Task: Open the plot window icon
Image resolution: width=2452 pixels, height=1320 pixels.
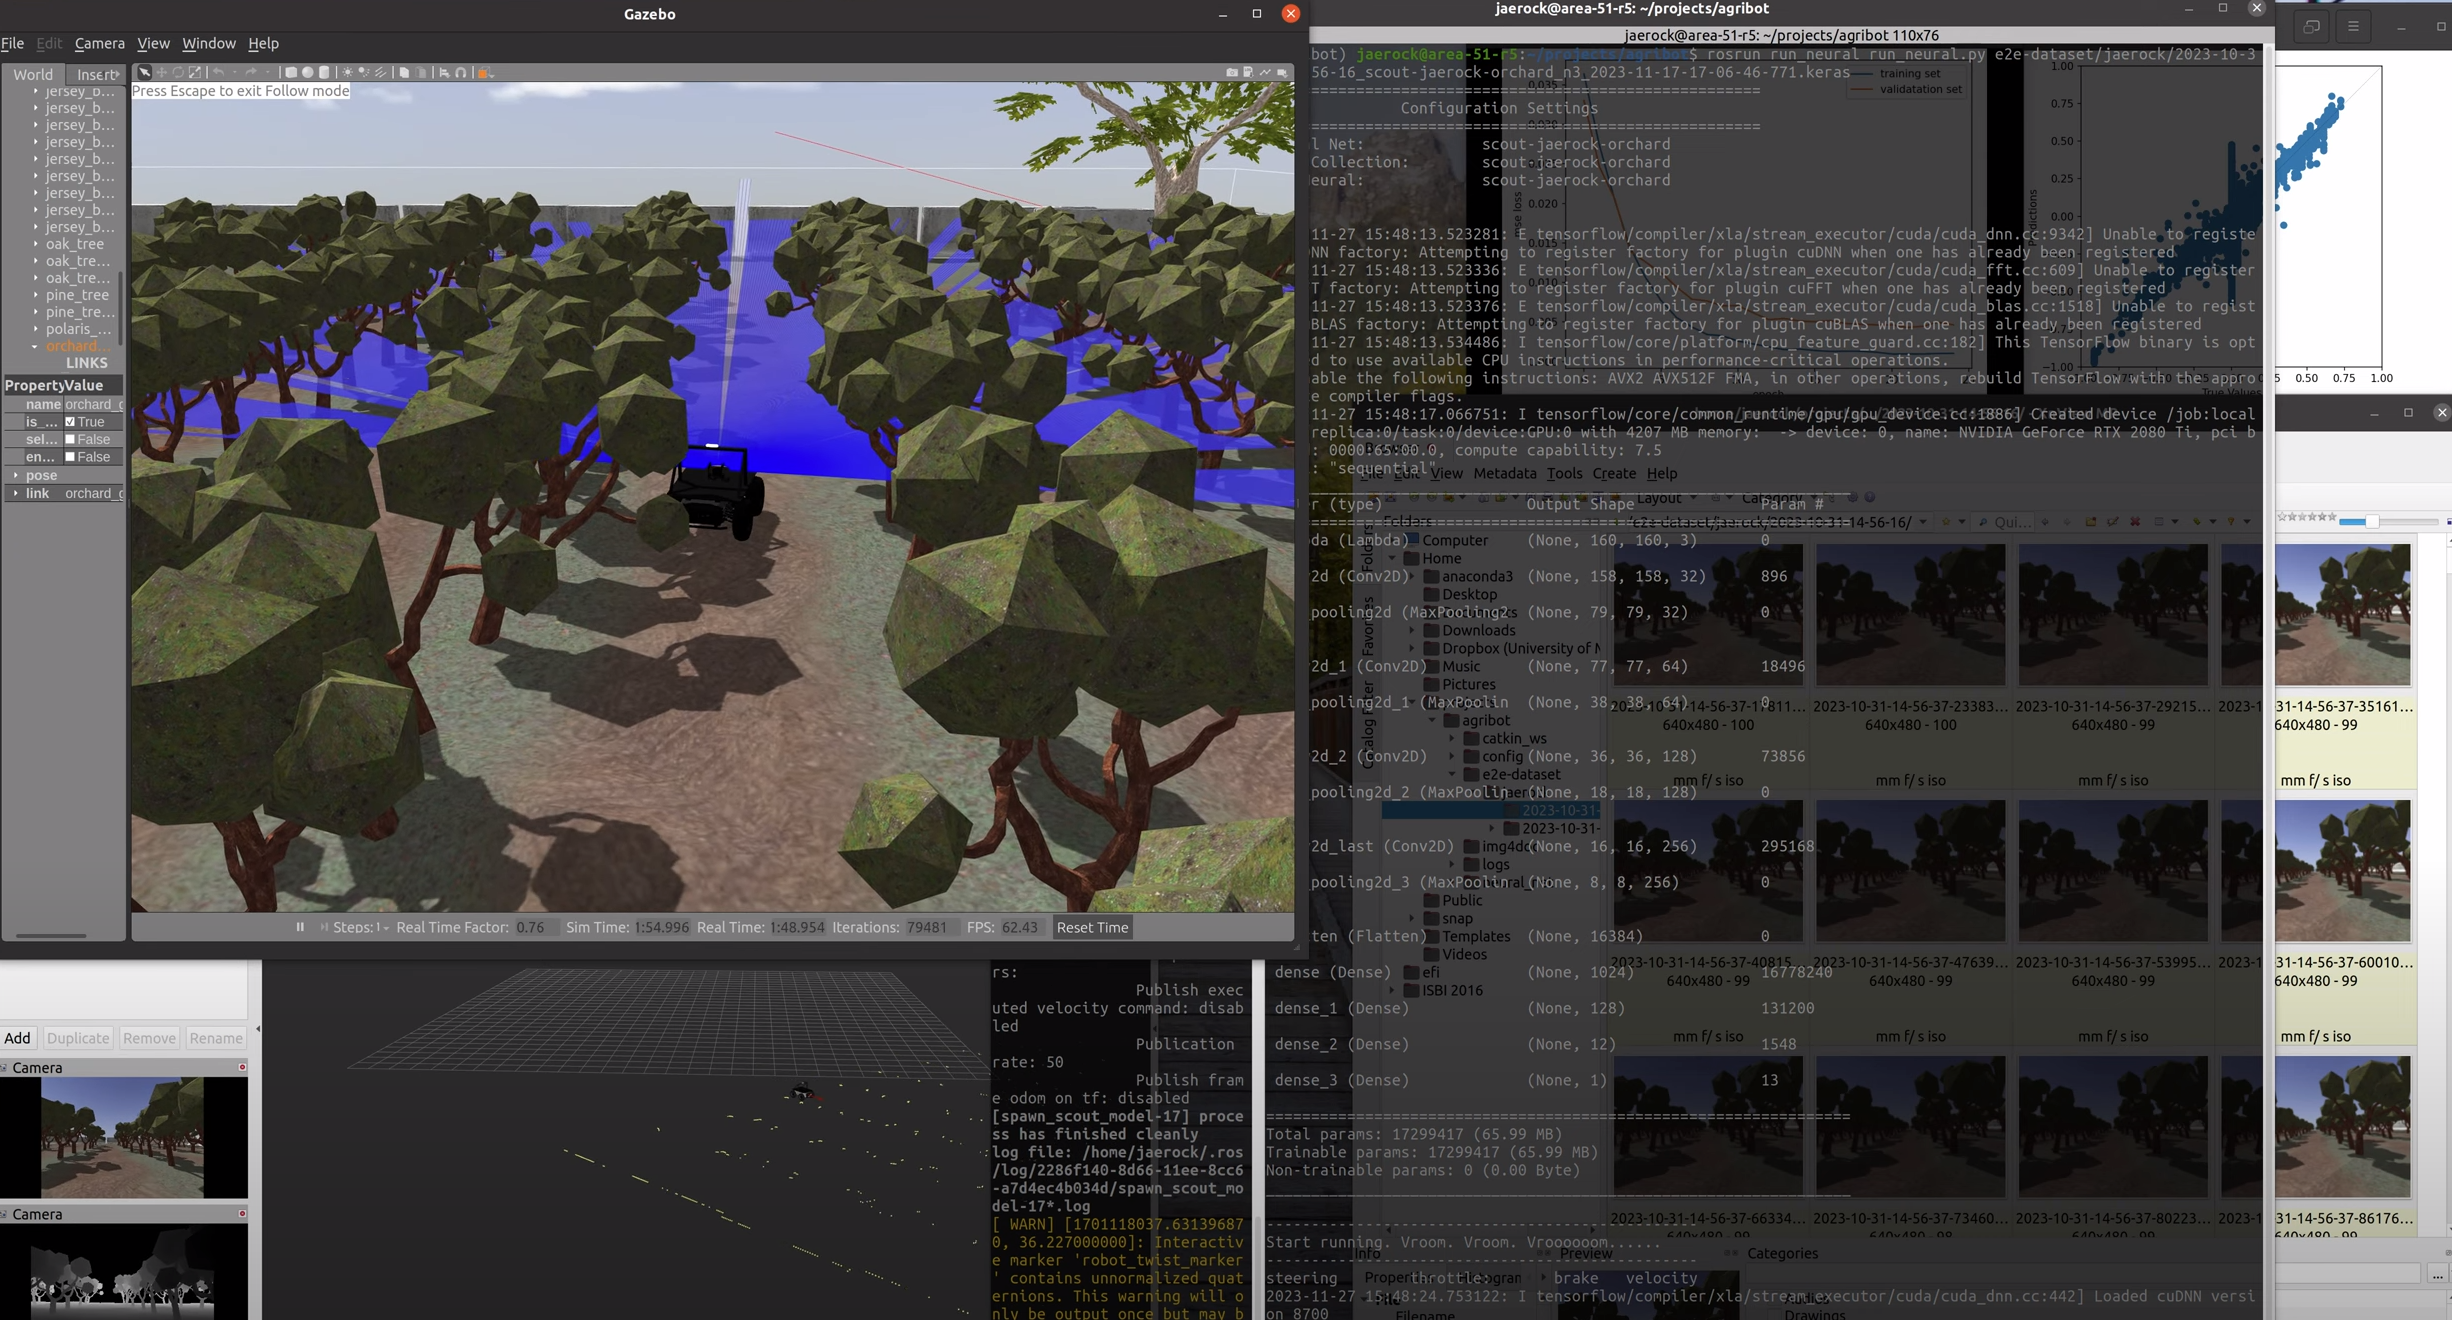Action: (1265, 72)
